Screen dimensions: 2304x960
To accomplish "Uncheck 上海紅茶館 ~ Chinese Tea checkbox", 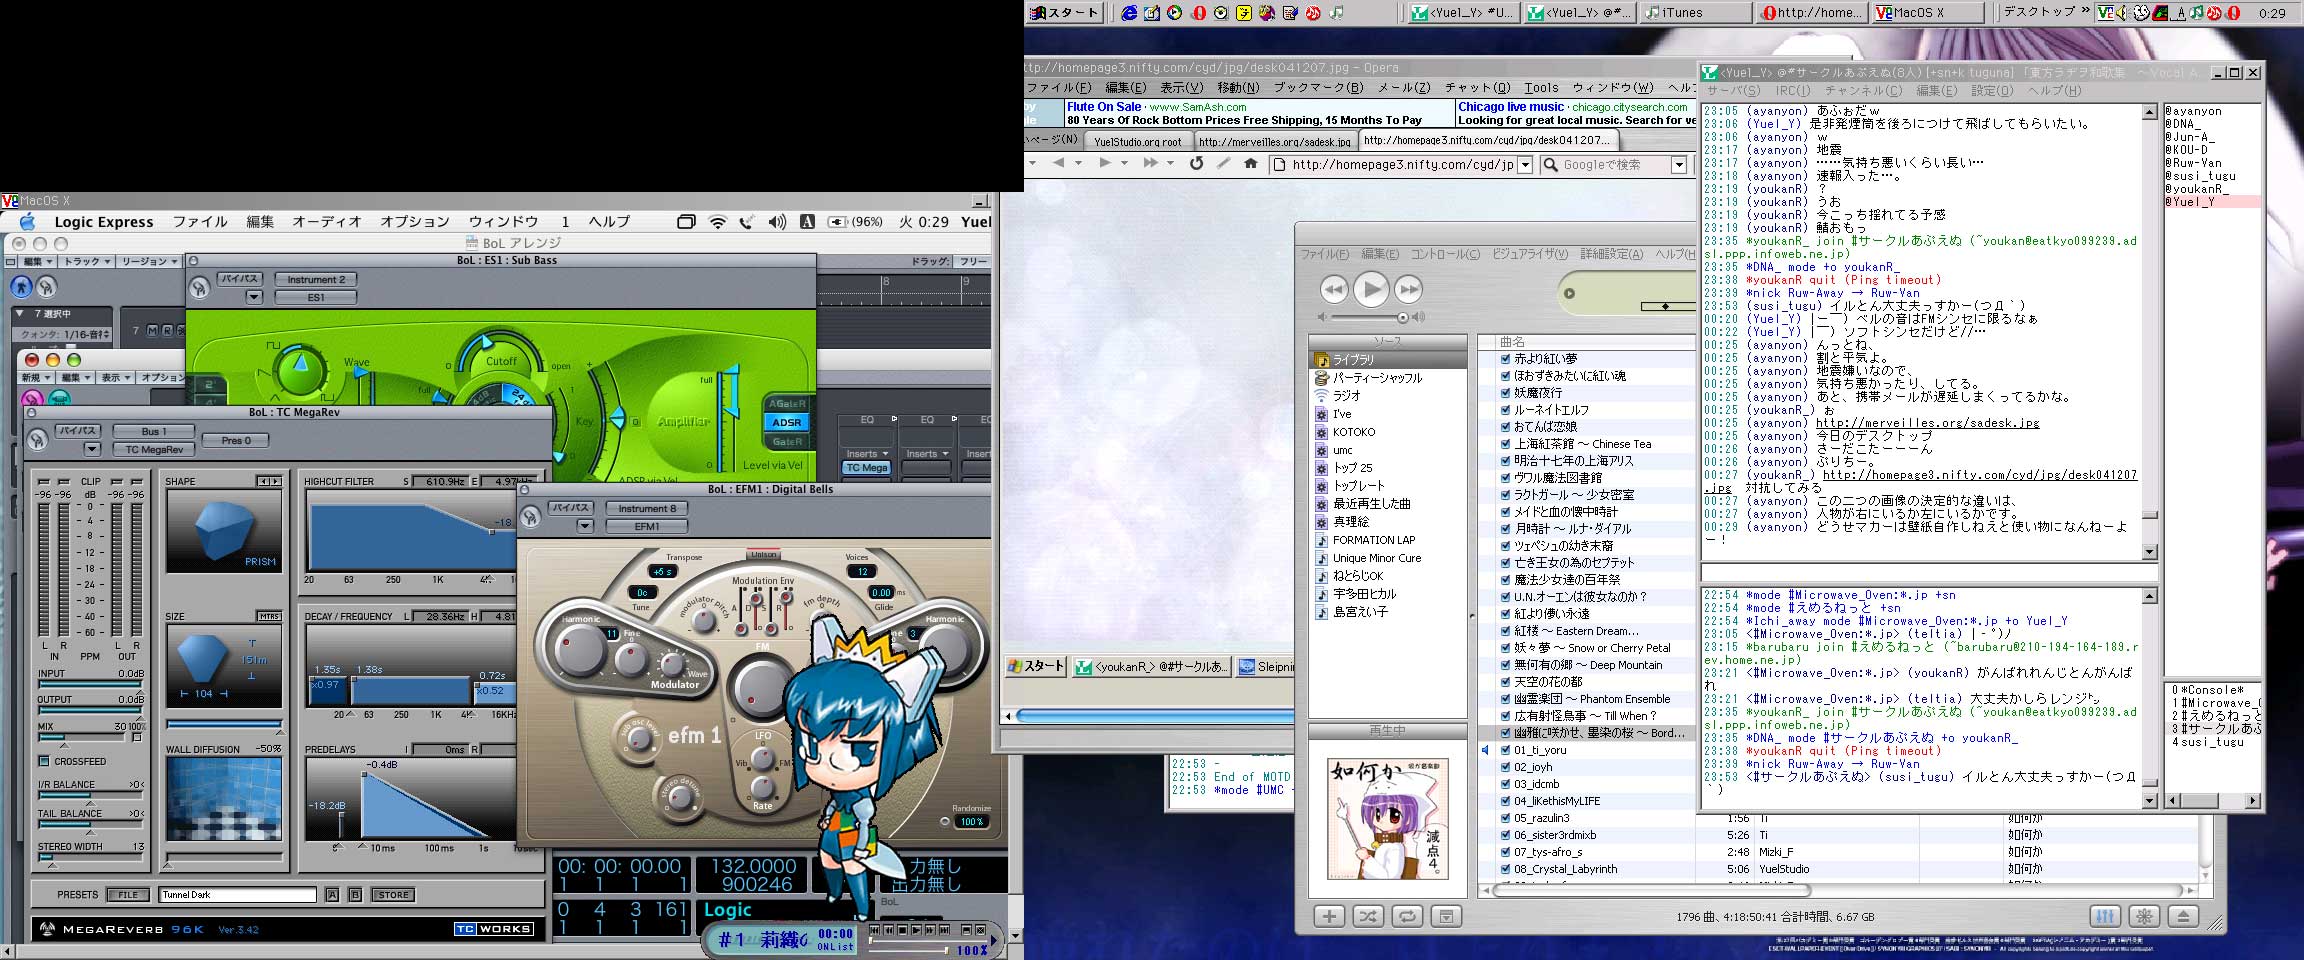I will click(x=1505, y=443).
